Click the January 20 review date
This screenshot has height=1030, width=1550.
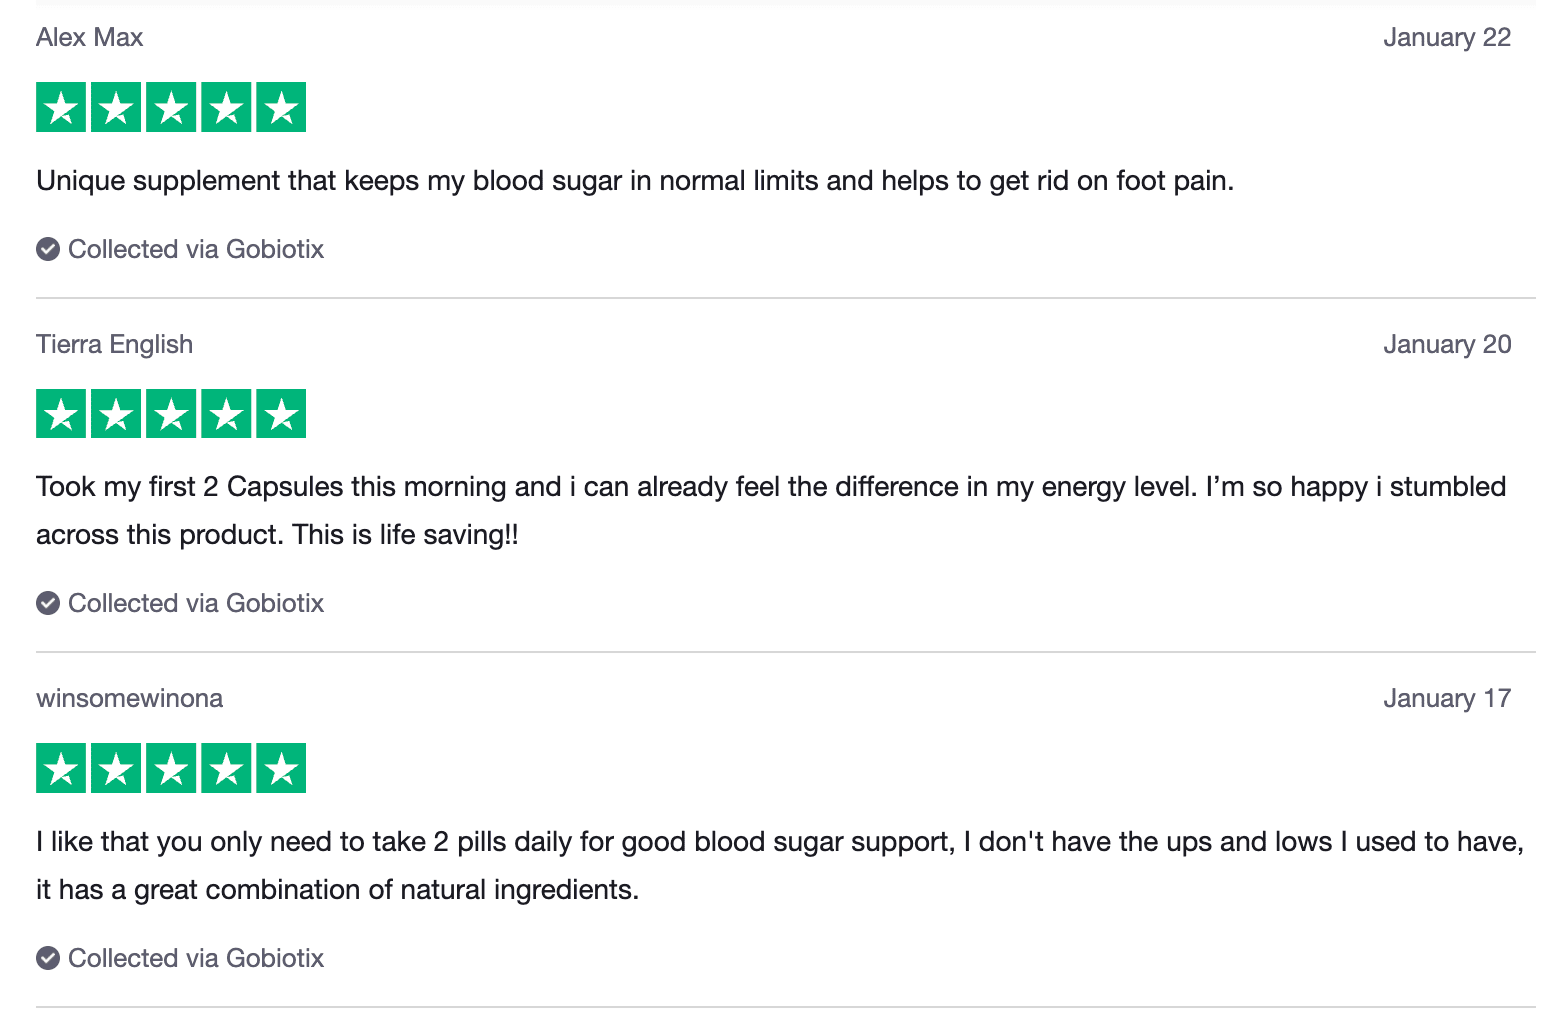coord(1446,344)
